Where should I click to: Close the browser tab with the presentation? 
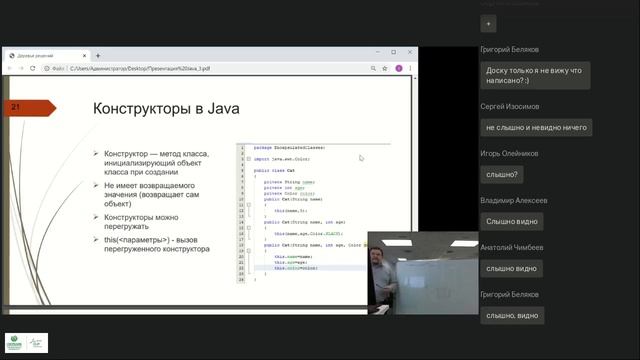(x=84, y=56)
